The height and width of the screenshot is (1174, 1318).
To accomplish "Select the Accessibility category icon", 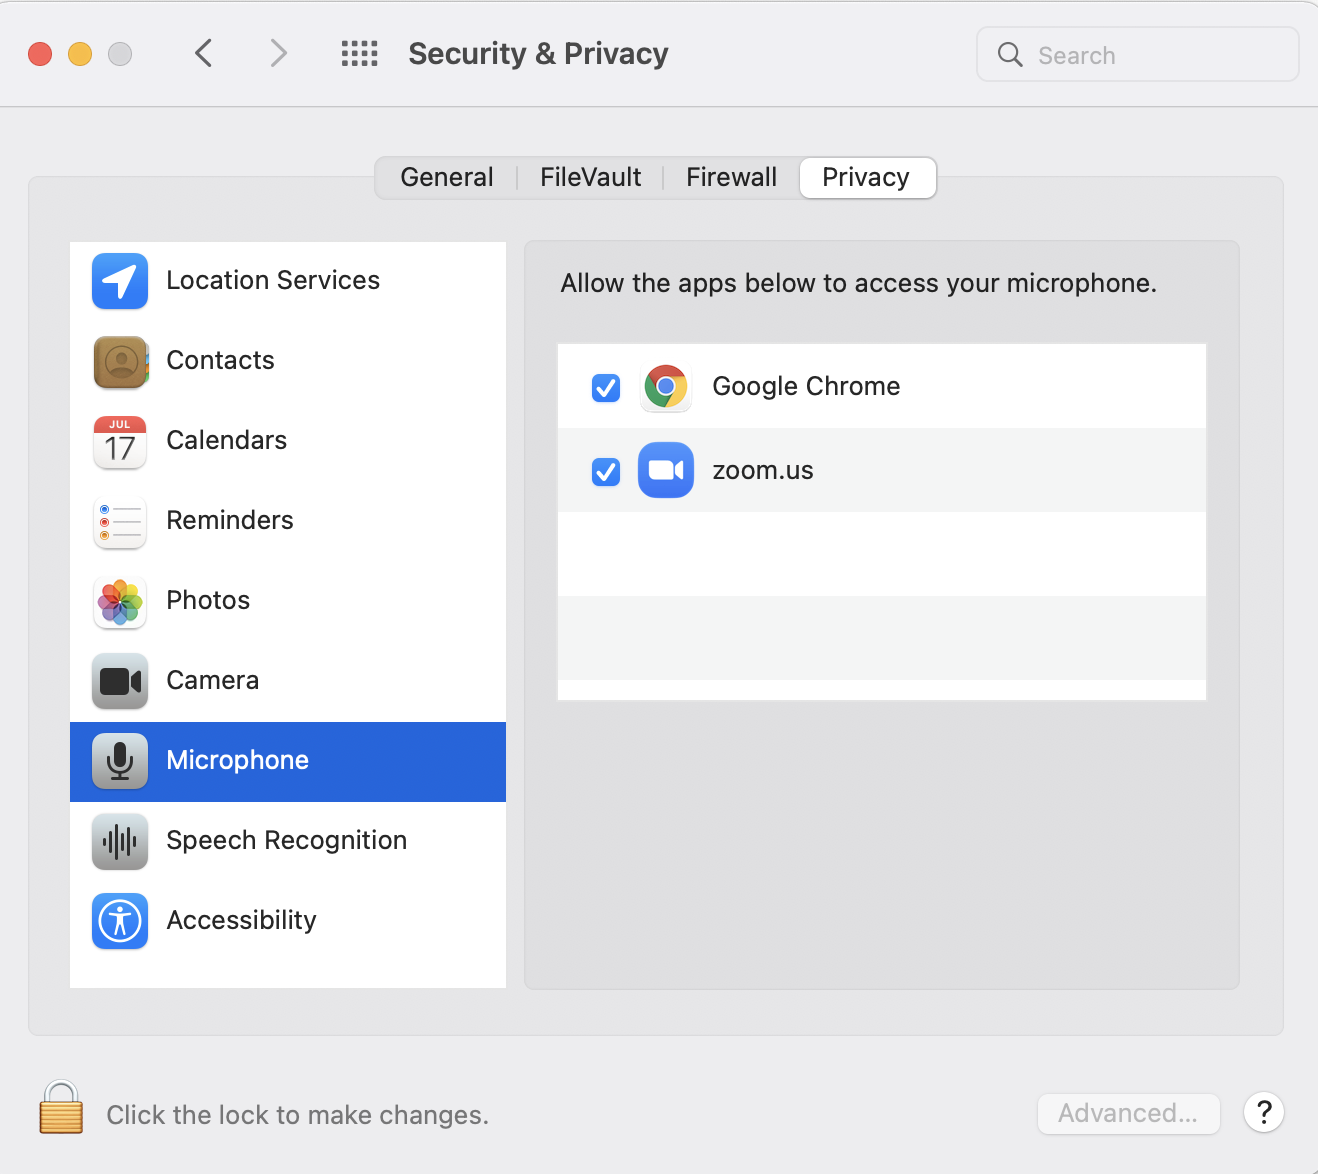I will click(x=120, y=921).
